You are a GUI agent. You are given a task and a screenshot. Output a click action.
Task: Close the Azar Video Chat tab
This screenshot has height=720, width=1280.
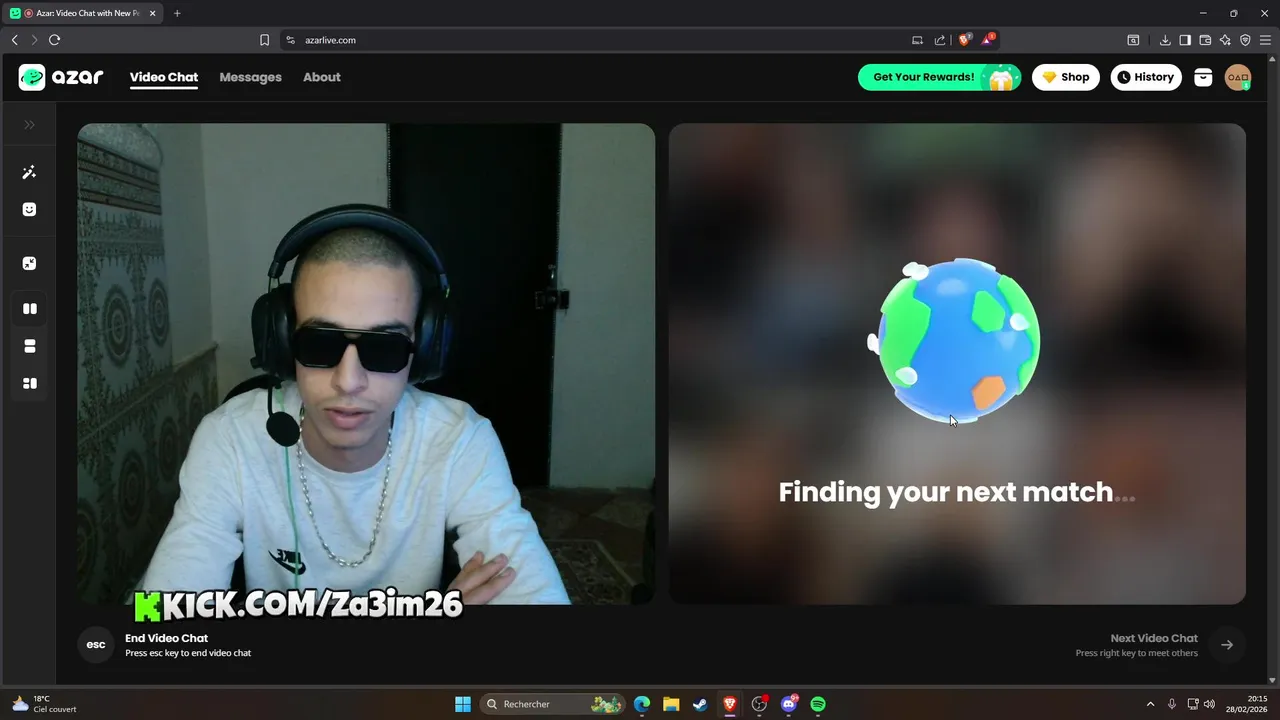click(x=153, y=13)
